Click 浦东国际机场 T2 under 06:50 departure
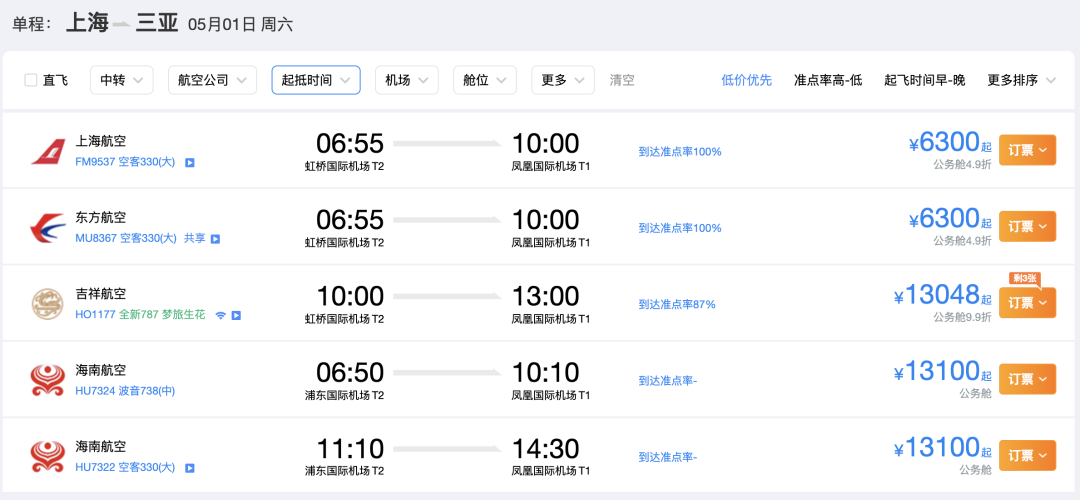Image resolution: width=1080 pixels, height=500 pixels. coord(344,395)
